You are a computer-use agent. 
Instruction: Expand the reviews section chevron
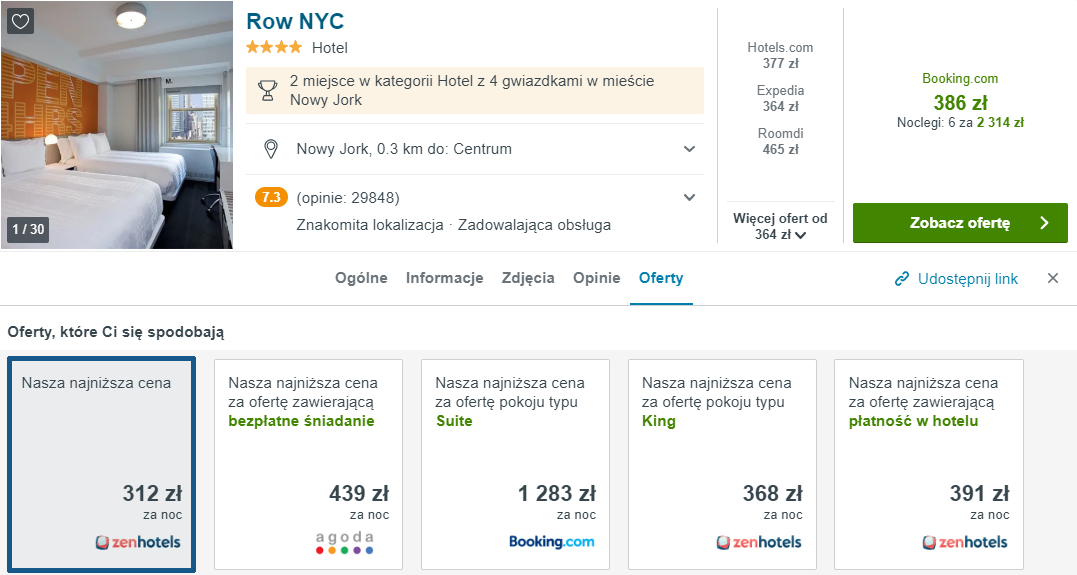click(x=690, y=198)
